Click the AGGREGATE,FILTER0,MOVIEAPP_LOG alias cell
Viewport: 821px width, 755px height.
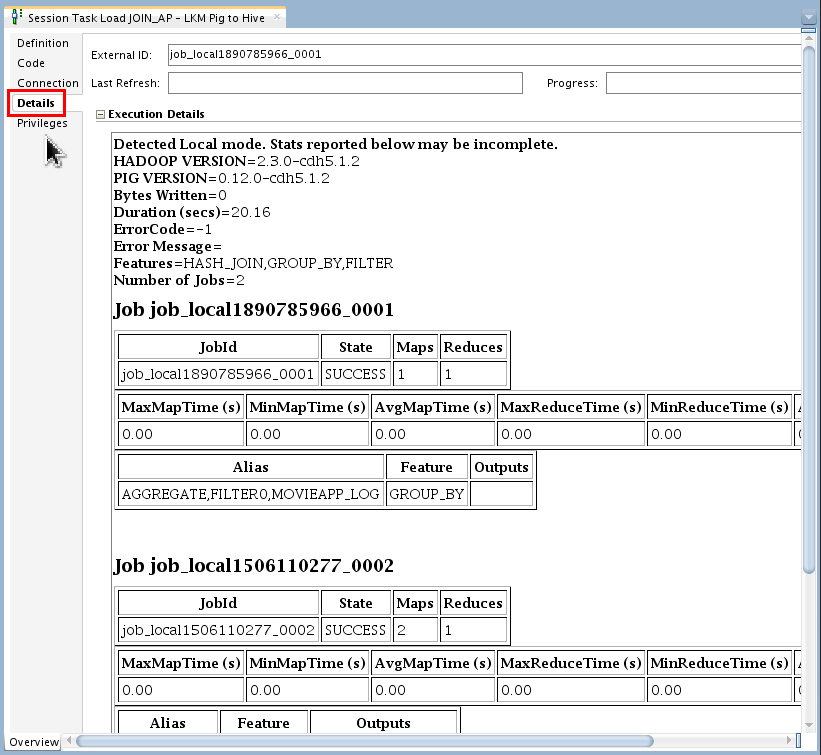tap(251, 494)
